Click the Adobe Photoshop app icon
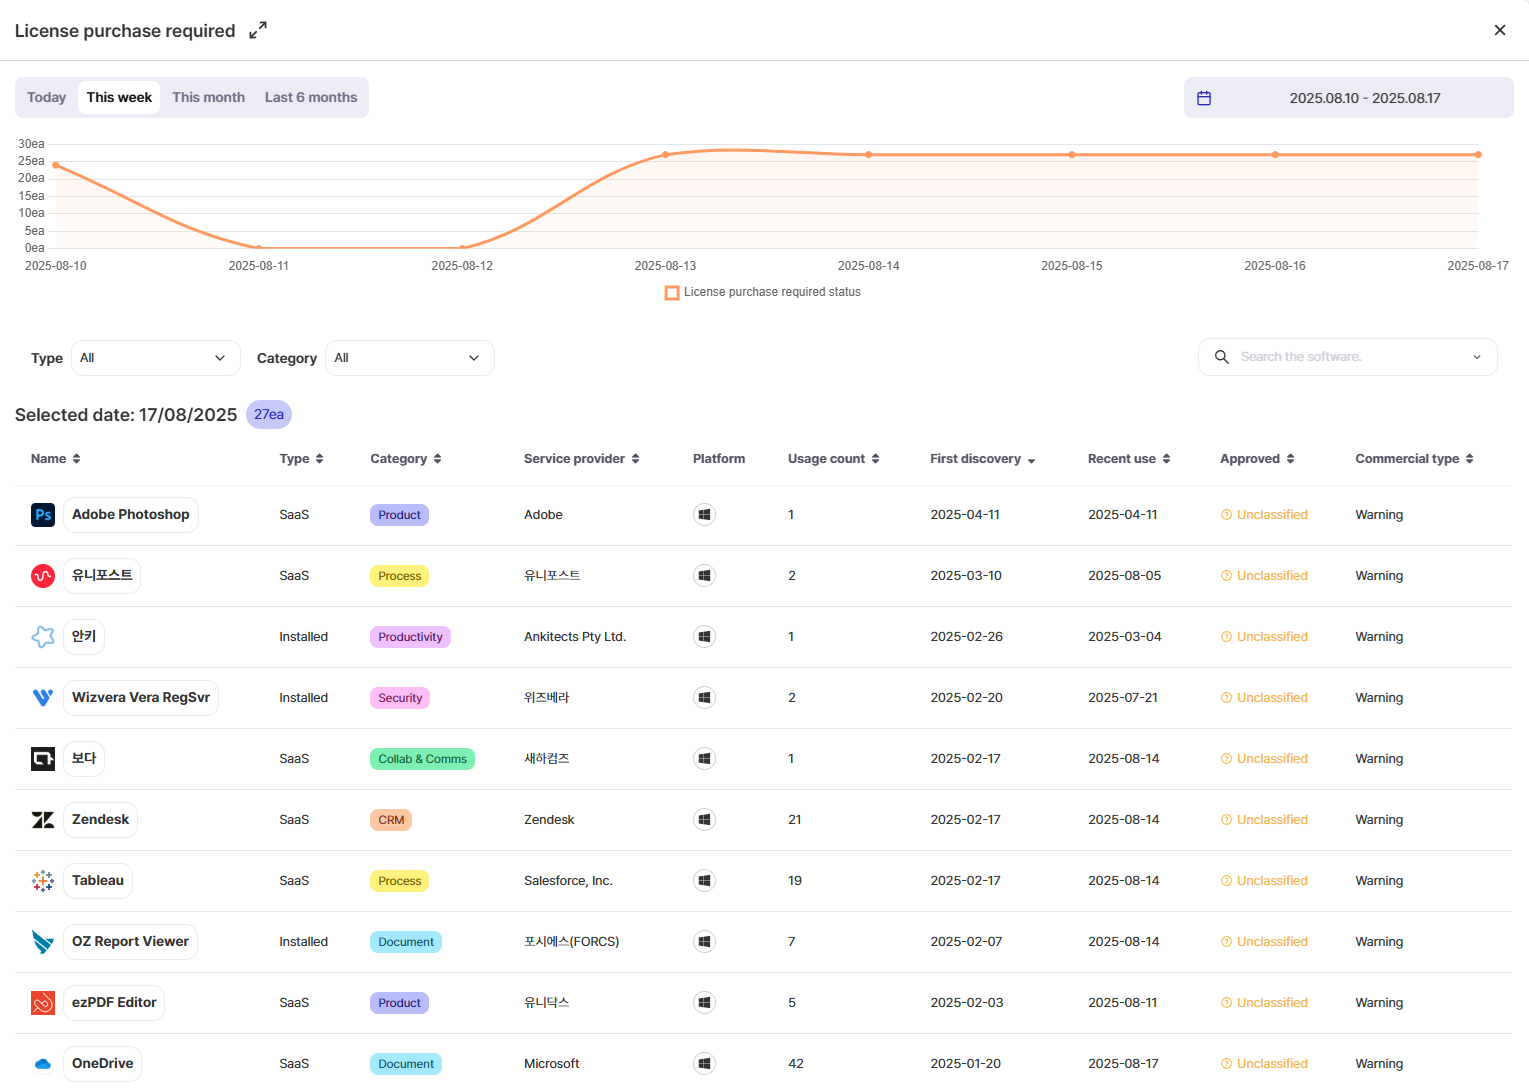 [43, 515]
